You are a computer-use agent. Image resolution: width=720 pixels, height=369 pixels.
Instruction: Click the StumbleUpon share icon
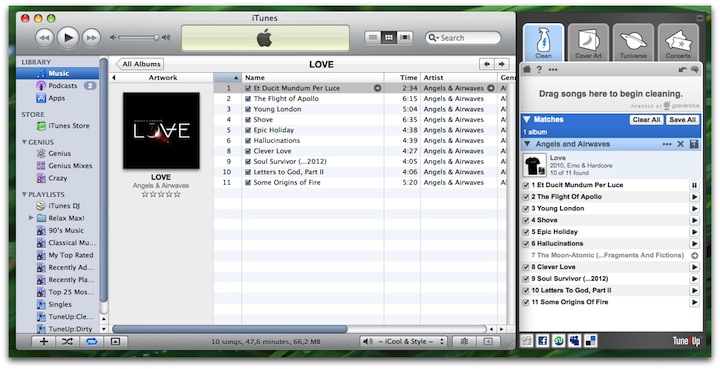(558, 341)
